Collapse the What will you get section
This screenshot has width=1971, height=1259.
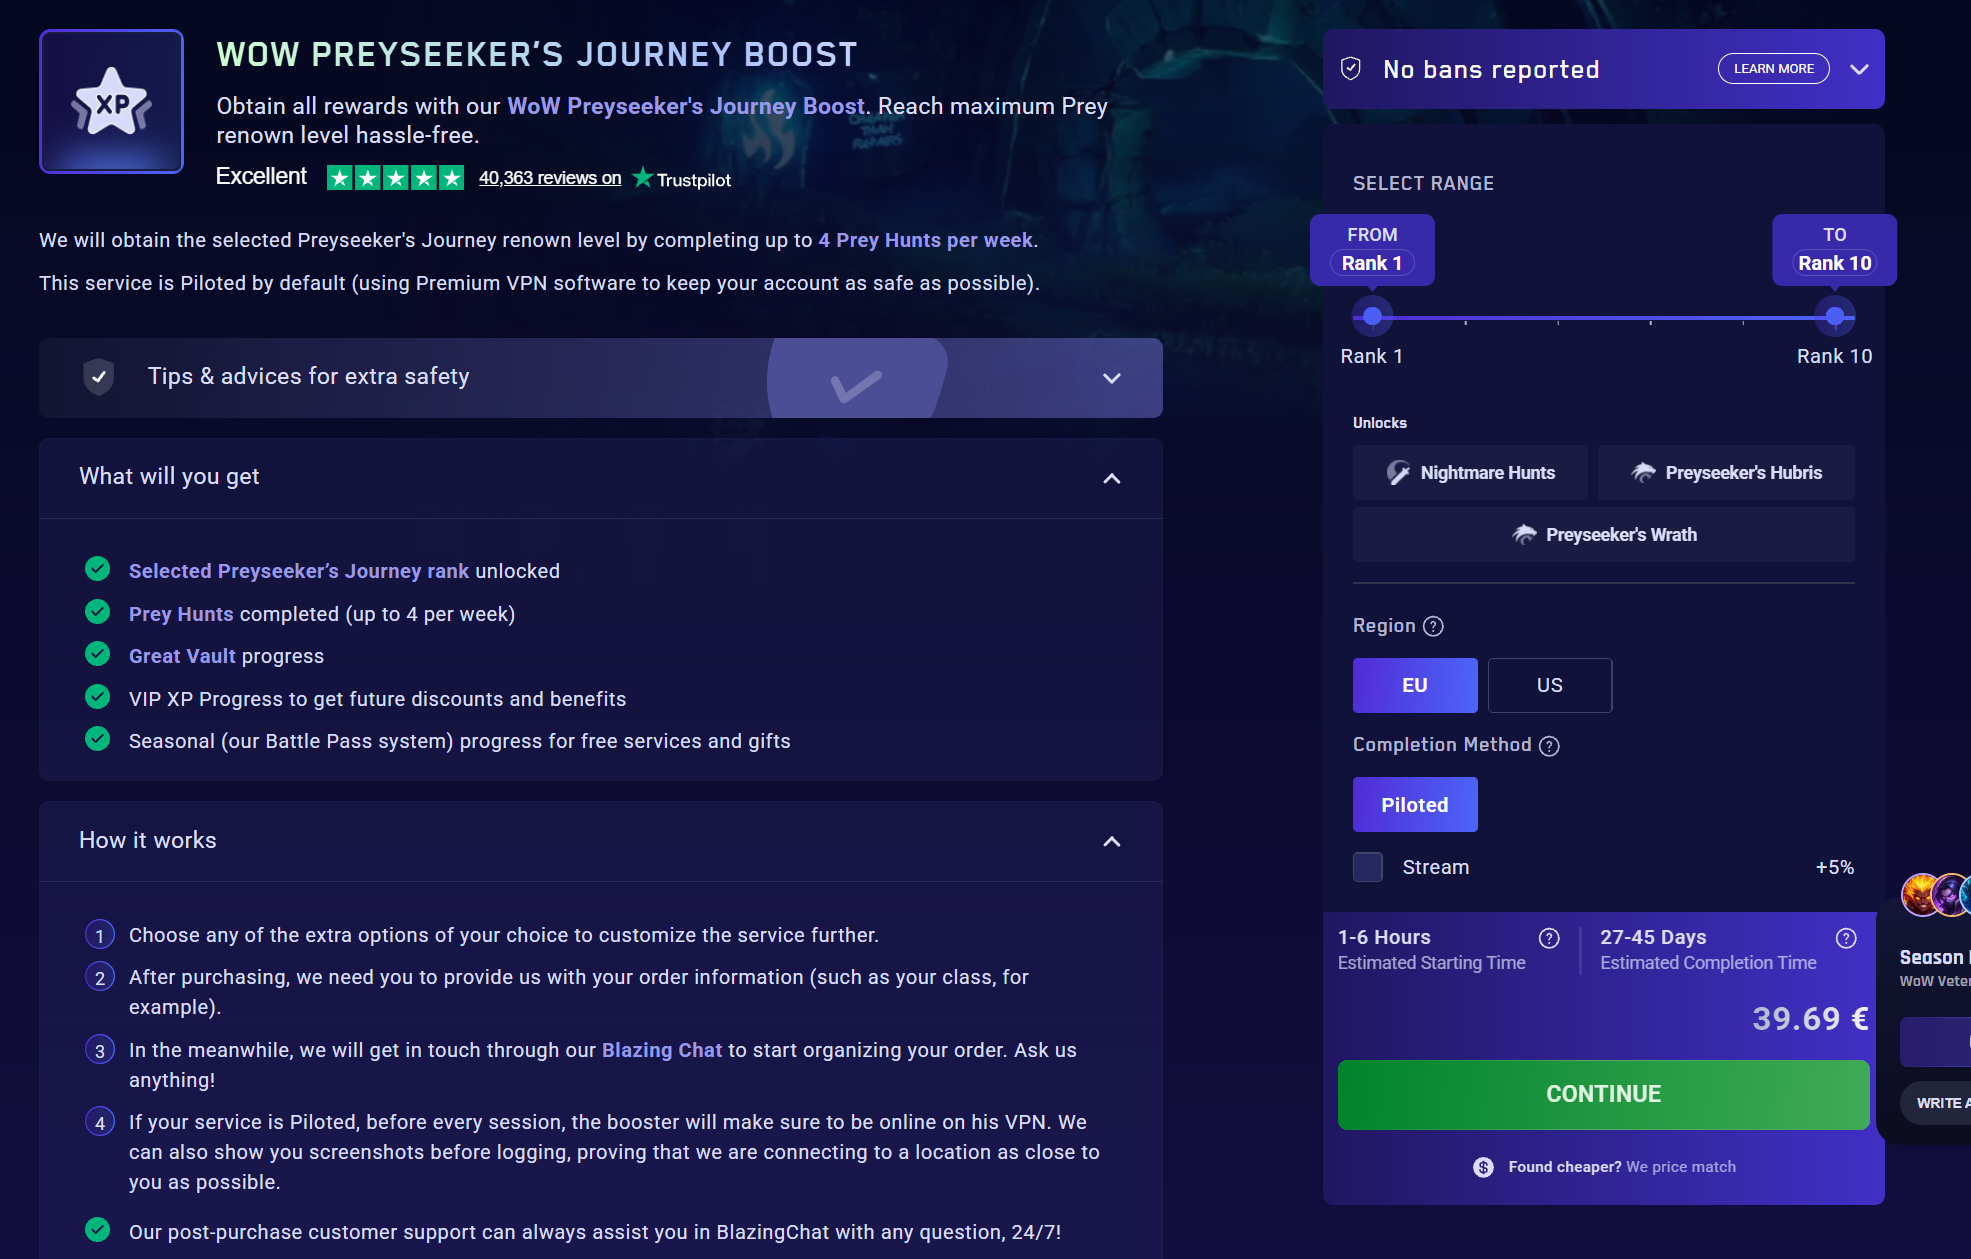(x=1111, y=478)
